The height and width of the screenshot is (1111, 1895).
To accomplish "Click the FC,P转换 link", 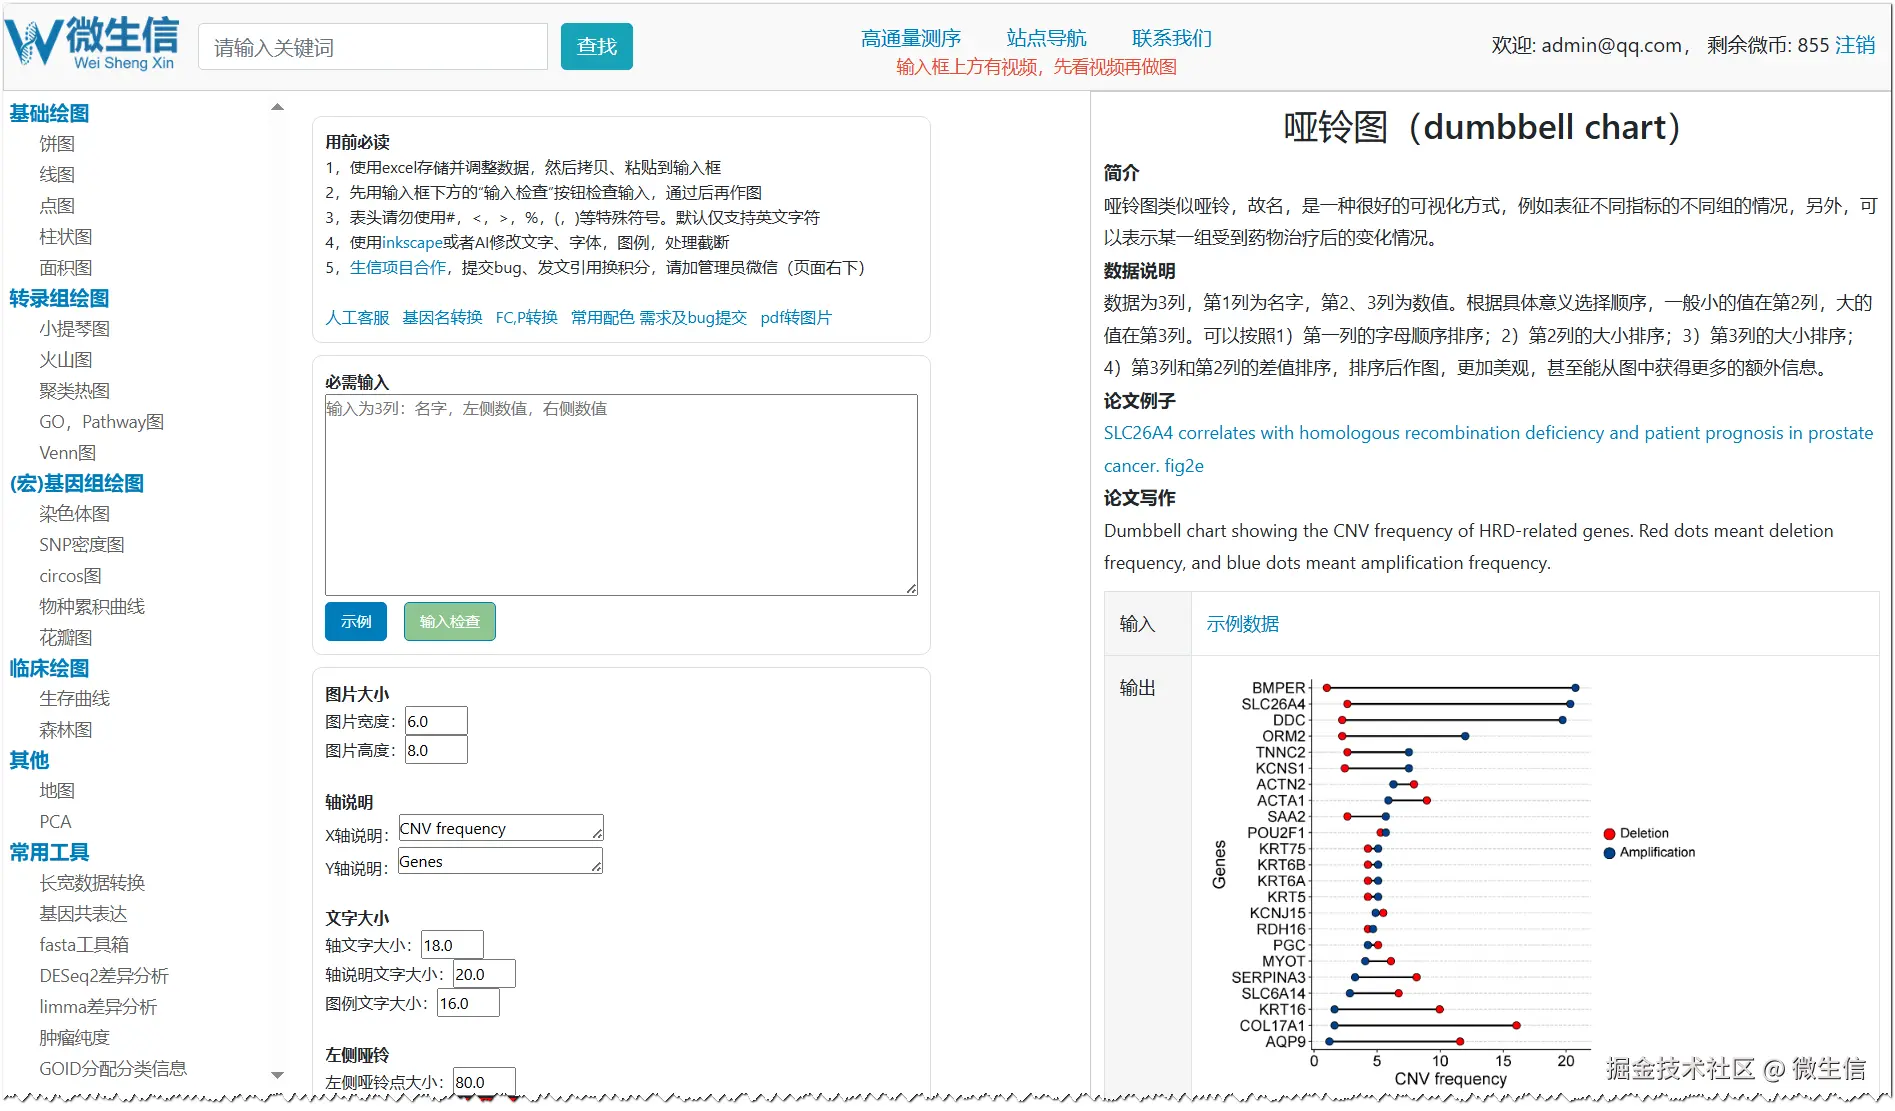I will (526, 318).
